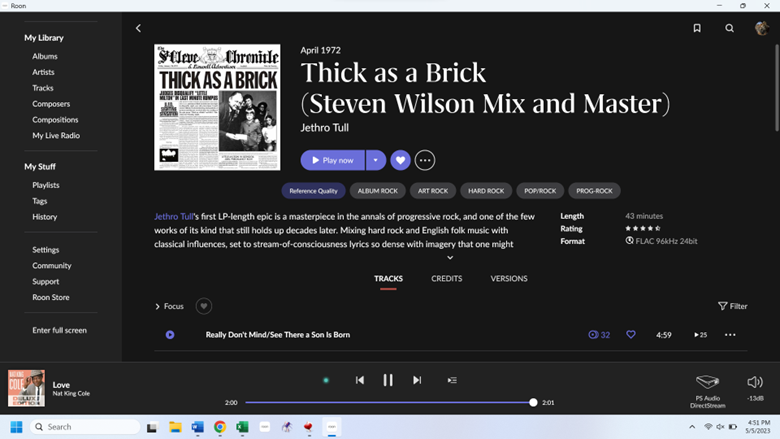Image resolution: width=780 pixels, height=439 pixels.
Task: Click the album star rating
Action: pyautogui.click(x=643, y=228)
